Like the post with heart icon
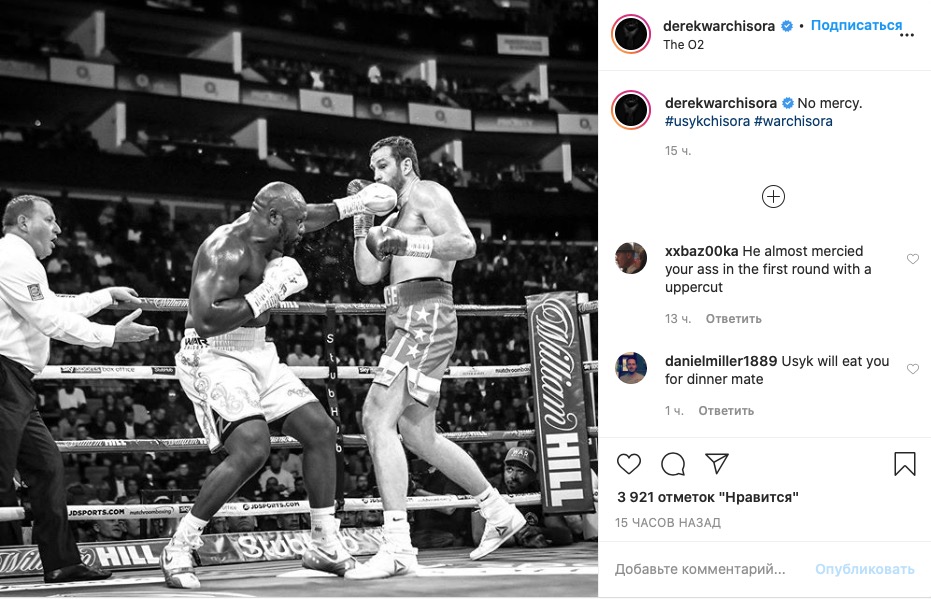The height and width of the screenshot is (599, 931). point(629,464)
